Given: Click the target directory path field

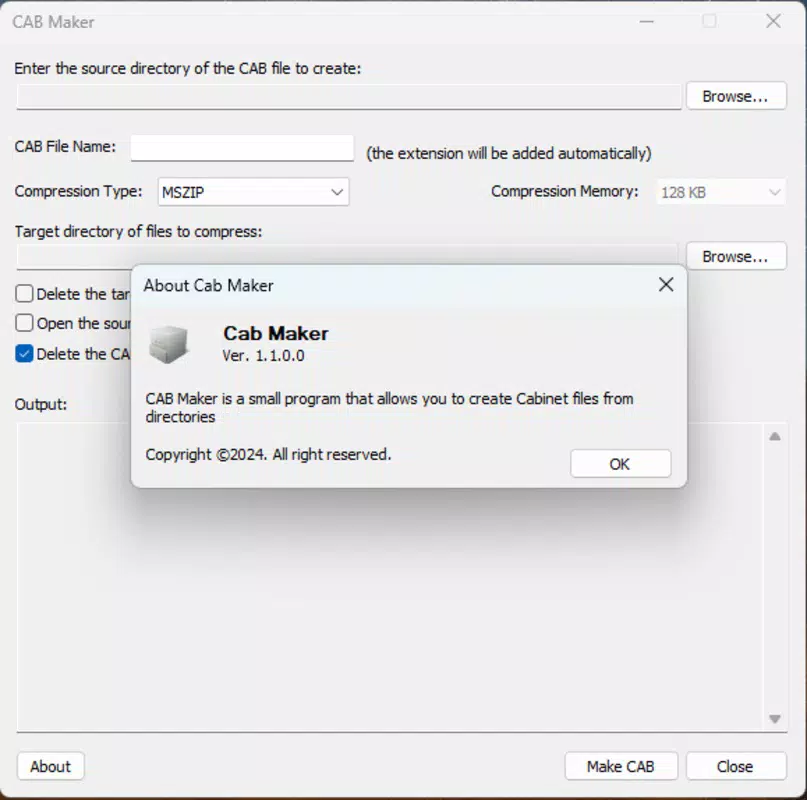Looking at the screenshot, I should [x=349, y=255].
